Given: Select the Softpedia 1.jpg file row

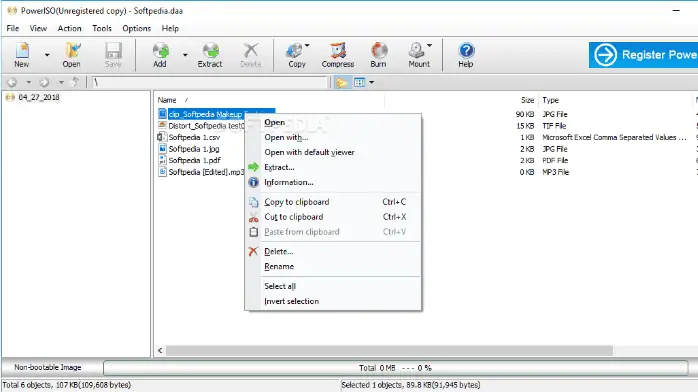Looking at the screenshot, I should 194,149.
